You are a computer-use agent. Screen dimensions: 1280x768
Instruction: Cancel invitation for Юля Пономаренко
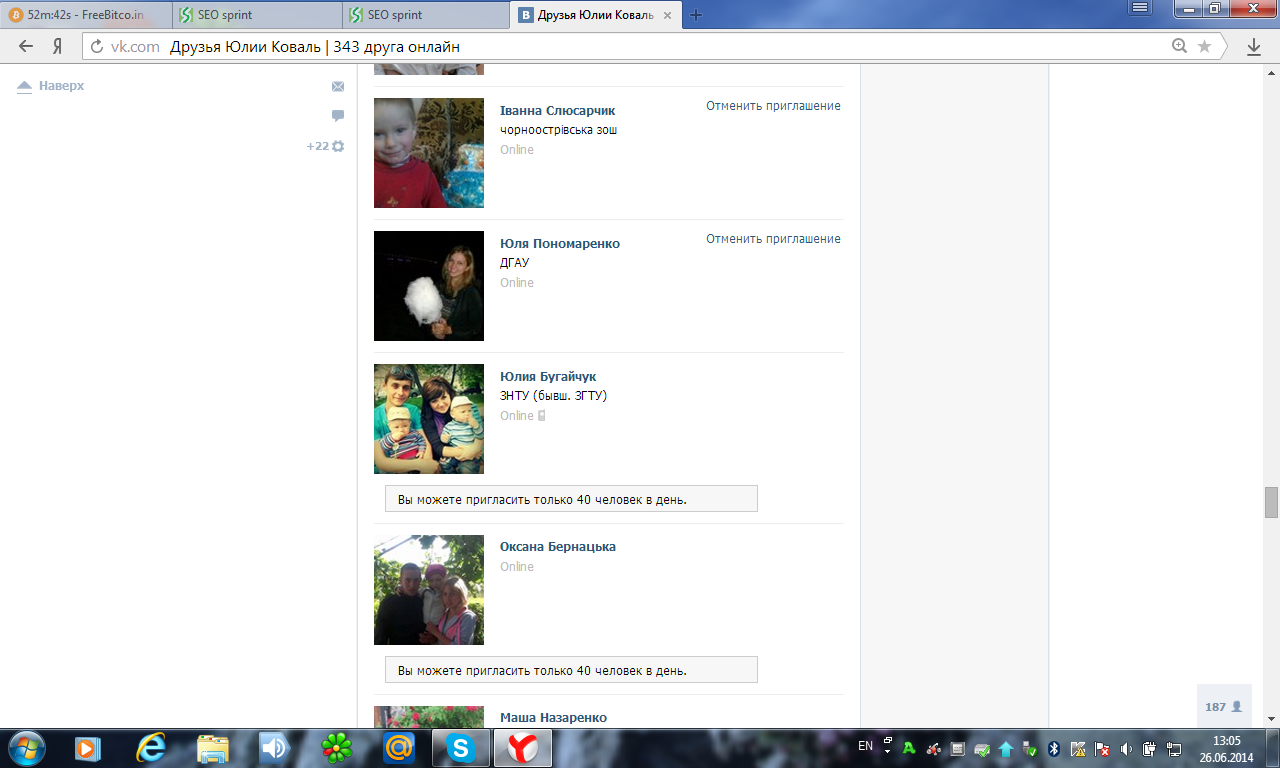pos(773,239)
